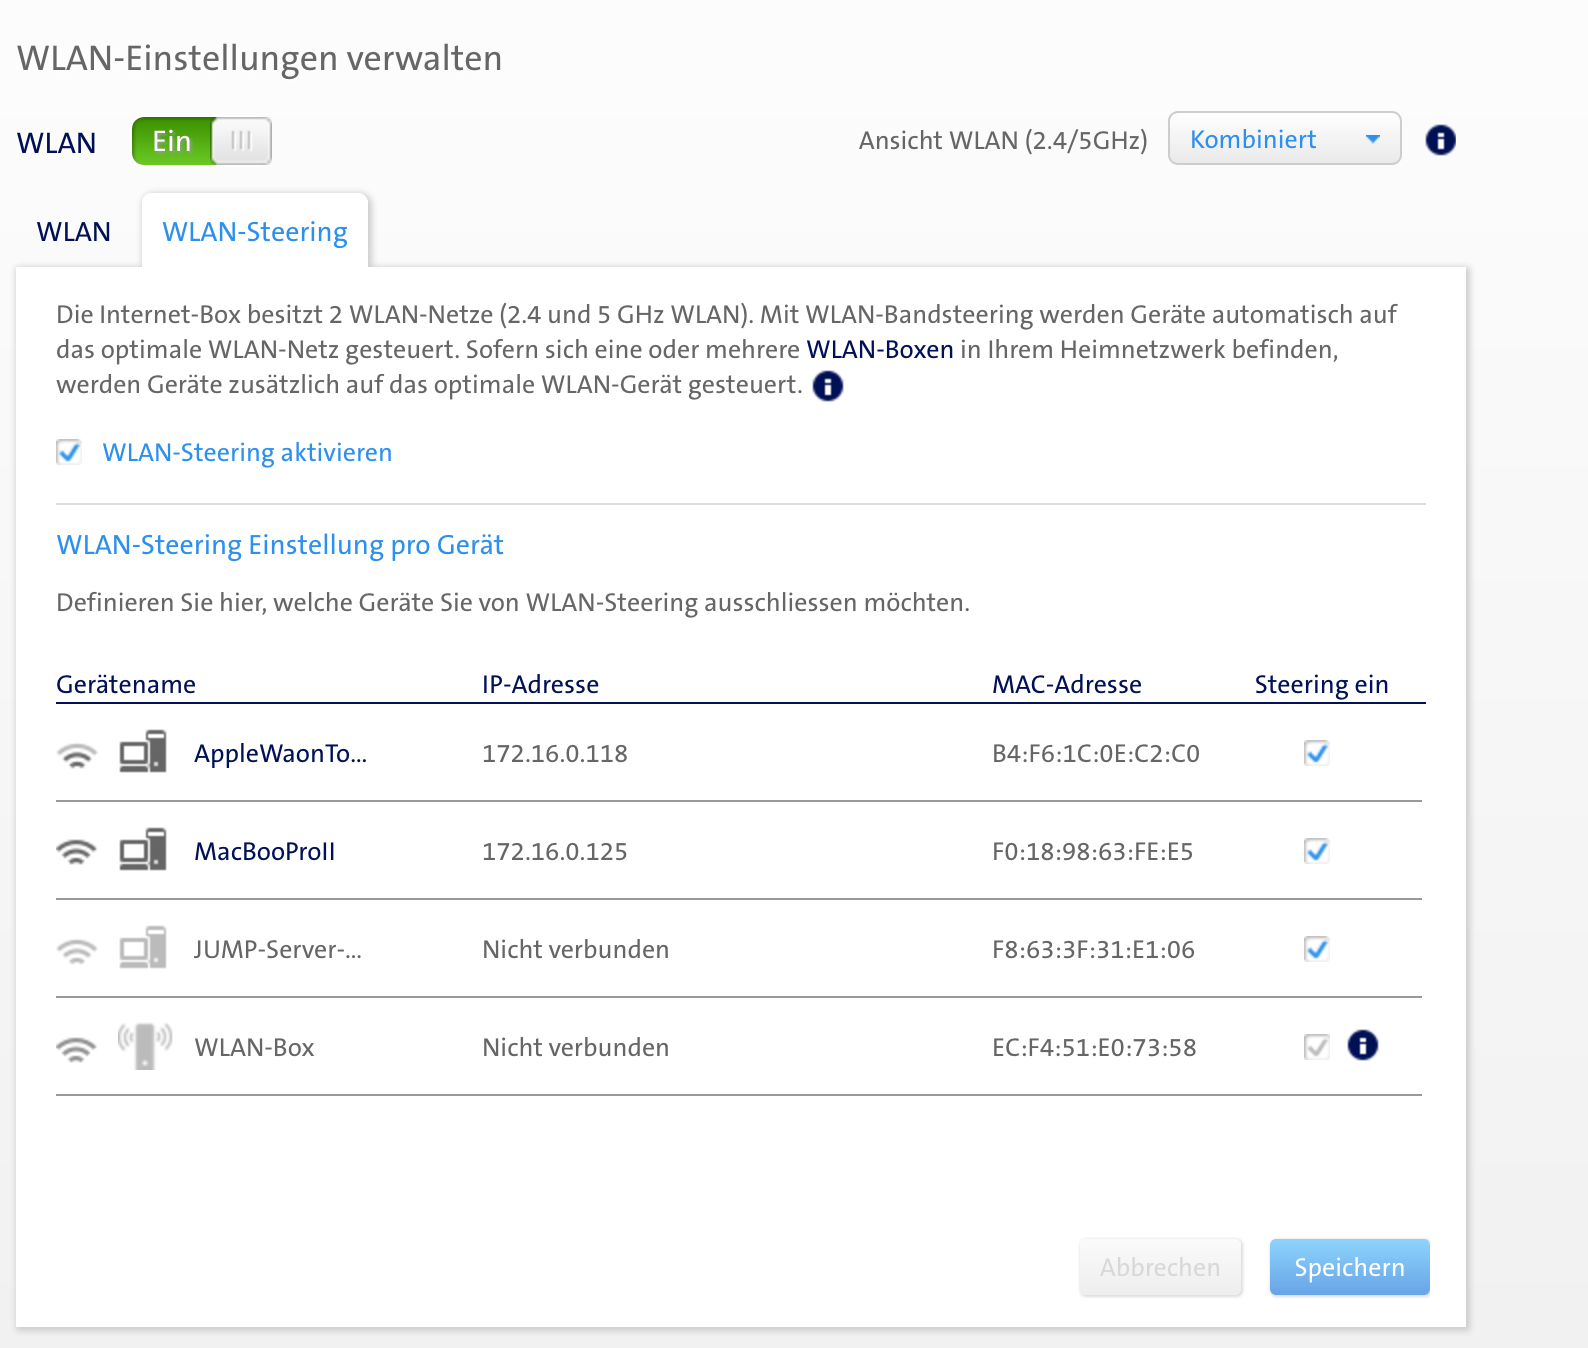Image resolution: width=1588 pixels, height=1348 pixels.
Task: Disable steering for MacBooProII device
Action: 1316,851
